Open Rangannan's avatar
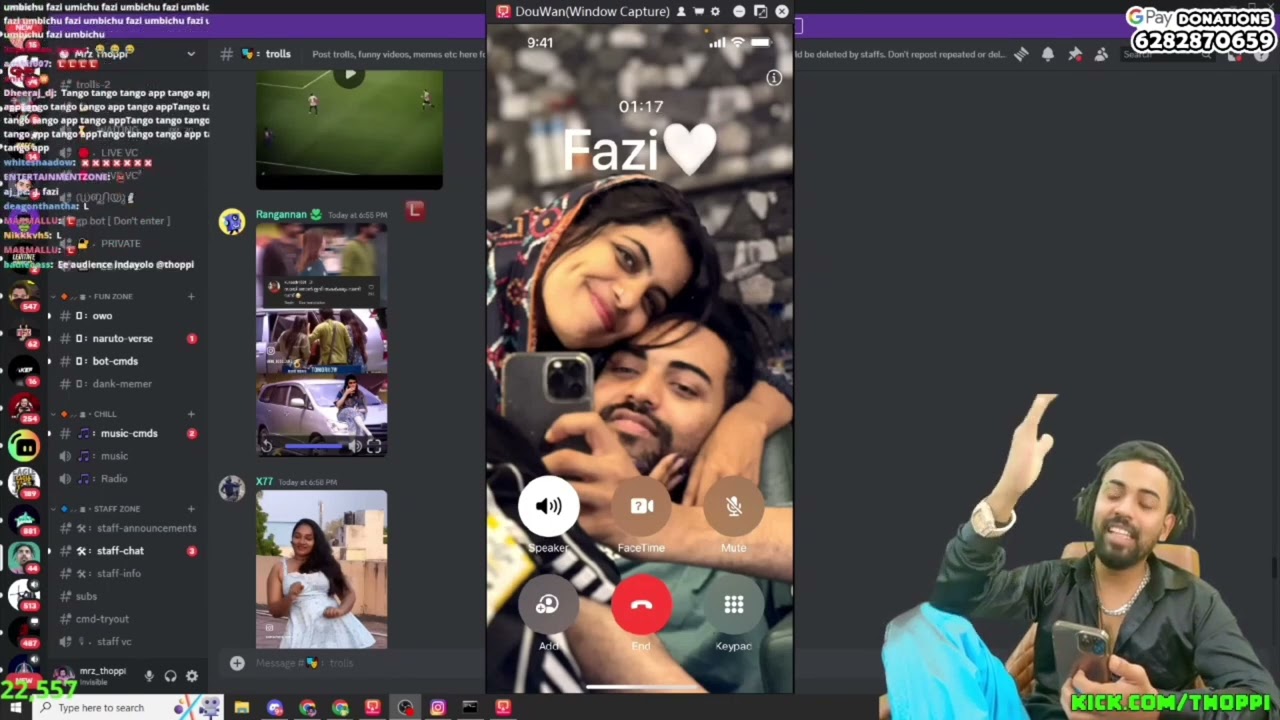 pyautogui.click(x=232, y=222)
